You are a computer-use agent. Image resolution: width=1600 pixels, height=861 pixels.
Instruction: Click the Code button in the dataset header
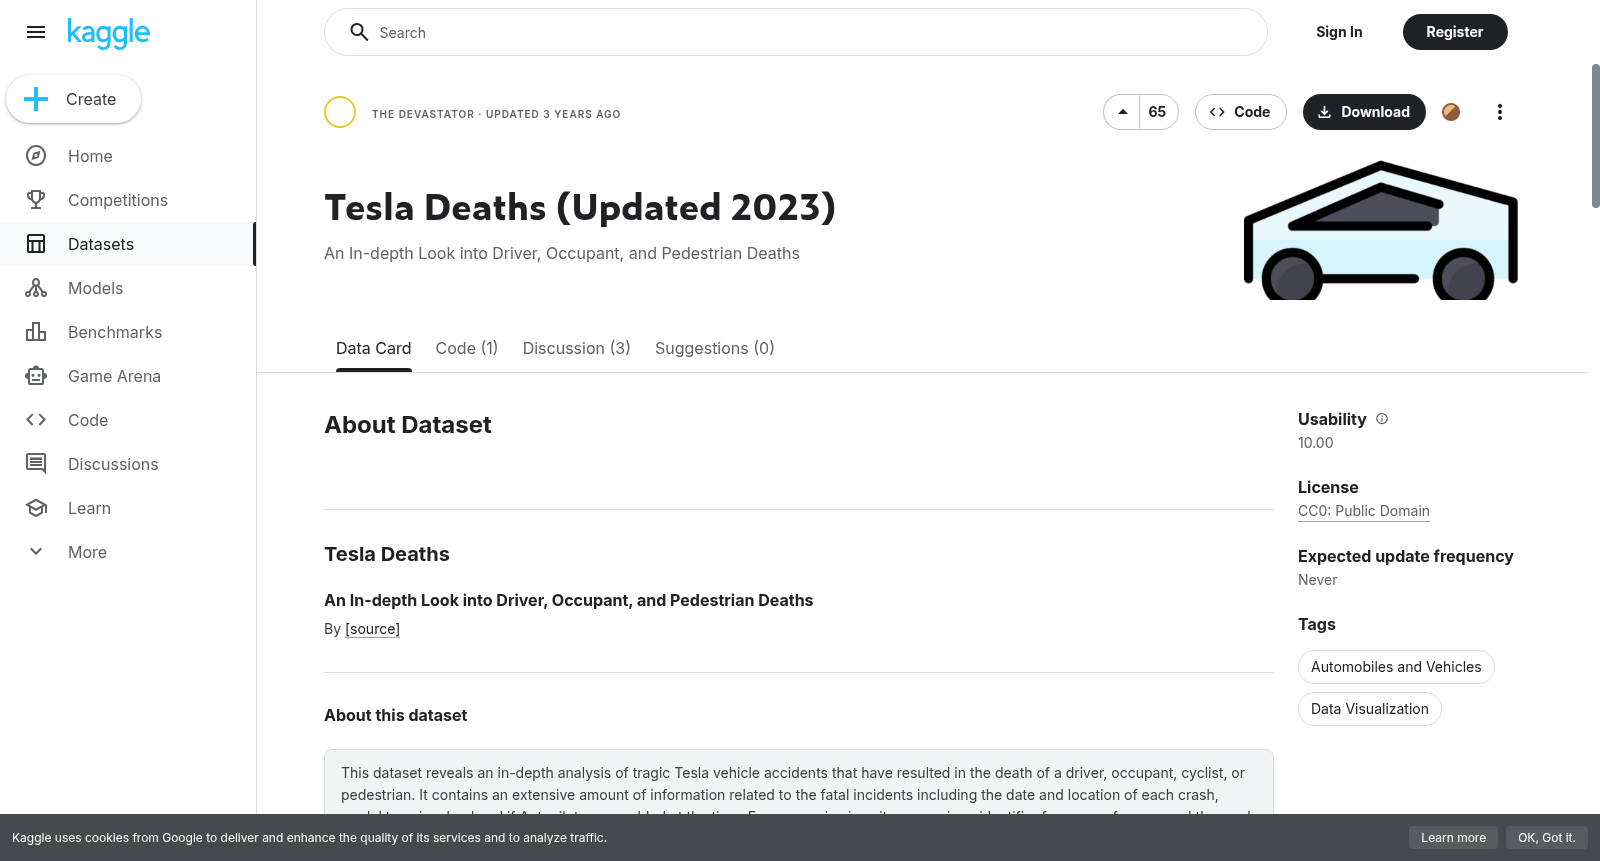[x=1241, y=112]
